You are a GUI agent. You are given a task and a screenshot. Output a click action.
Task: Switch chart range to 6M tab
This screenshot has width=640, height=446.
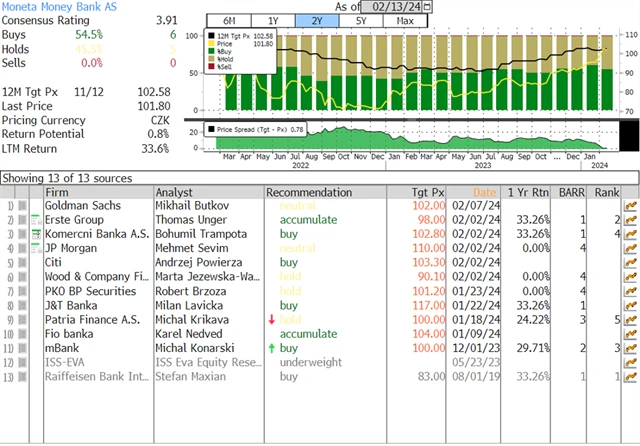(x=228, y=21)
